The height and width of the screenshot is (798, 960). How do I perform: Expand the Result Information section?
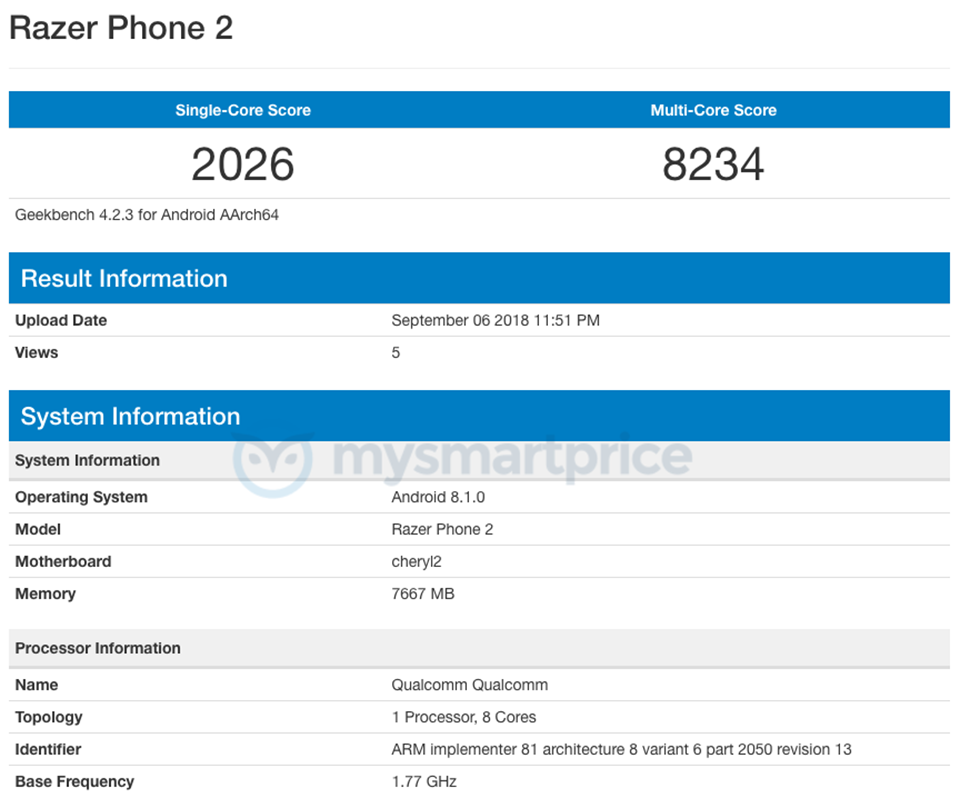click(124, 278)
